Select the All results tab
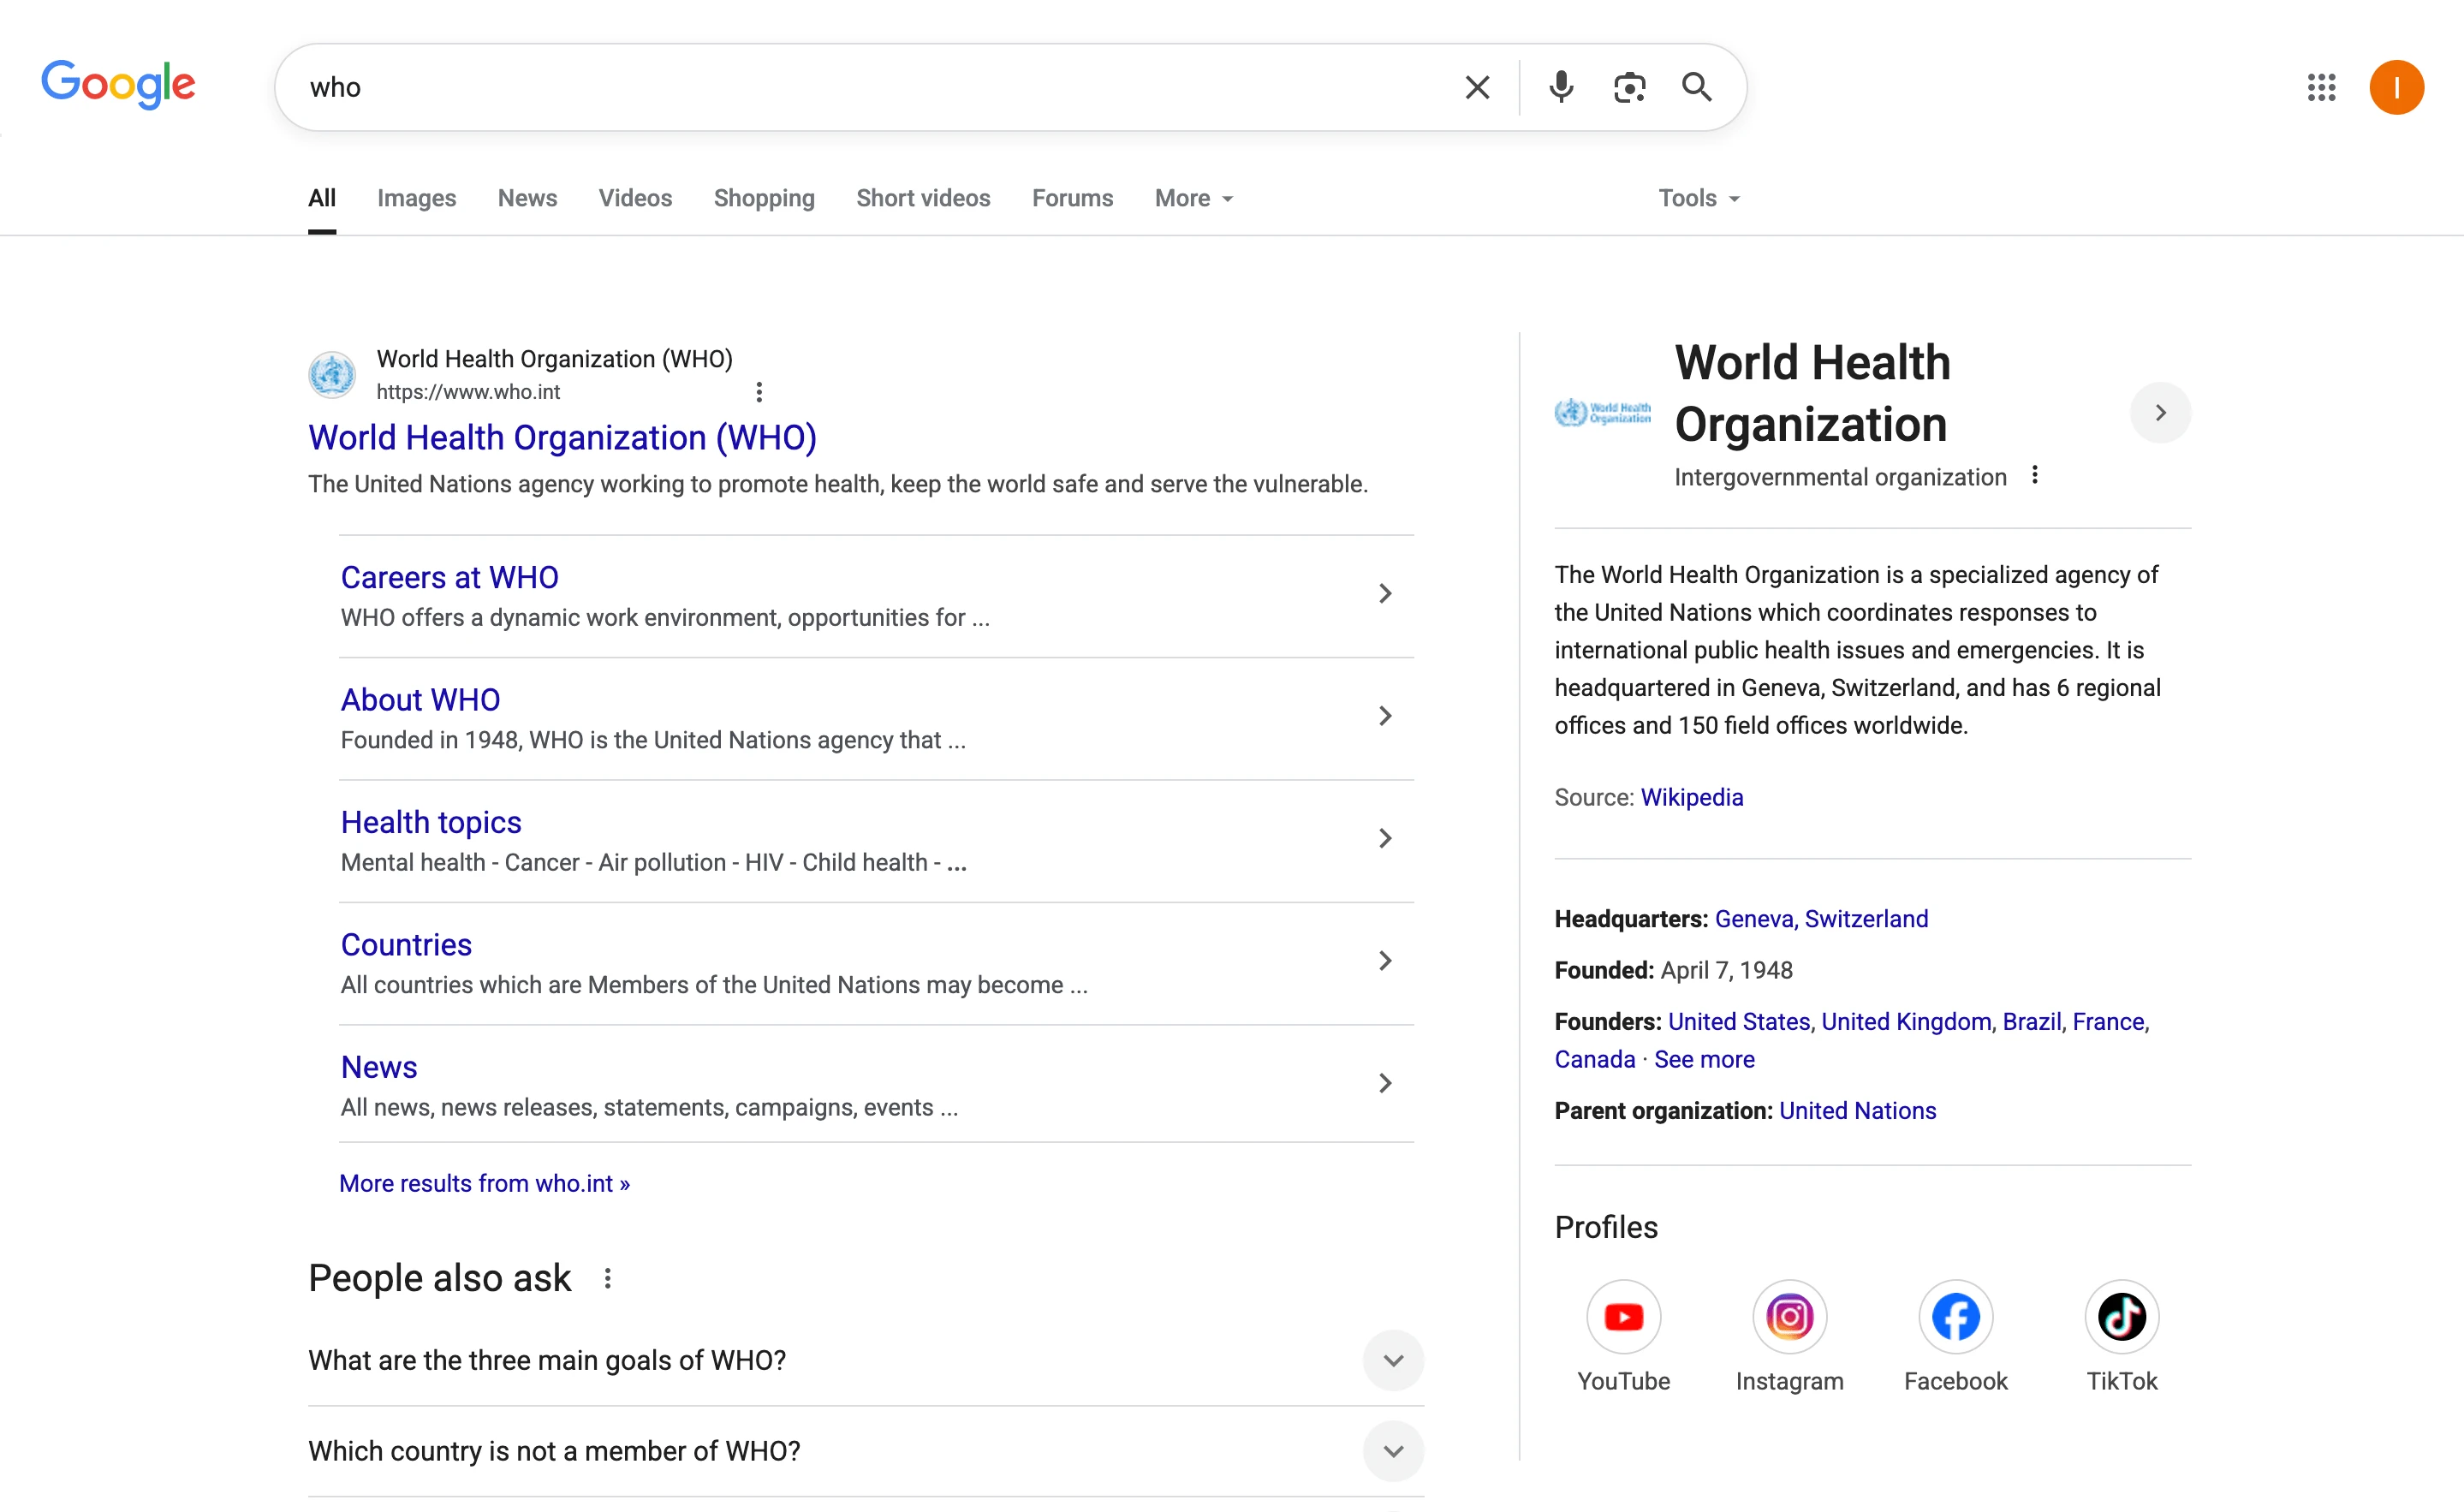 [x=322, y=198]
